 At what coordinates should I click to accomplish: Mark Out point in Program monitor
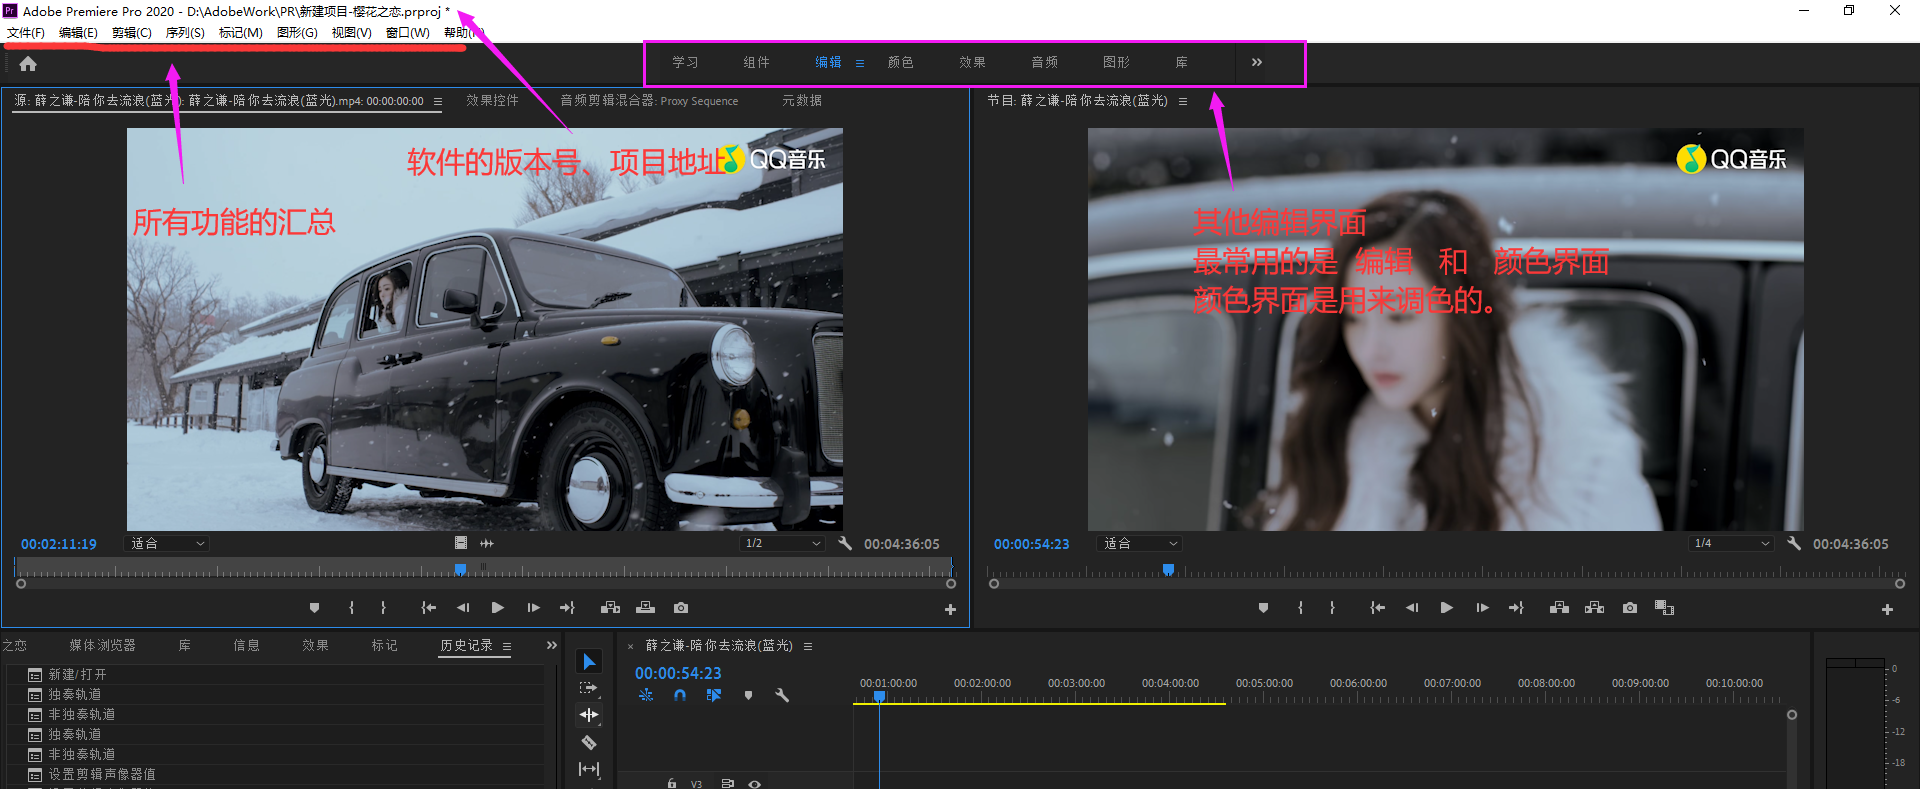[x=1332, y=608]
